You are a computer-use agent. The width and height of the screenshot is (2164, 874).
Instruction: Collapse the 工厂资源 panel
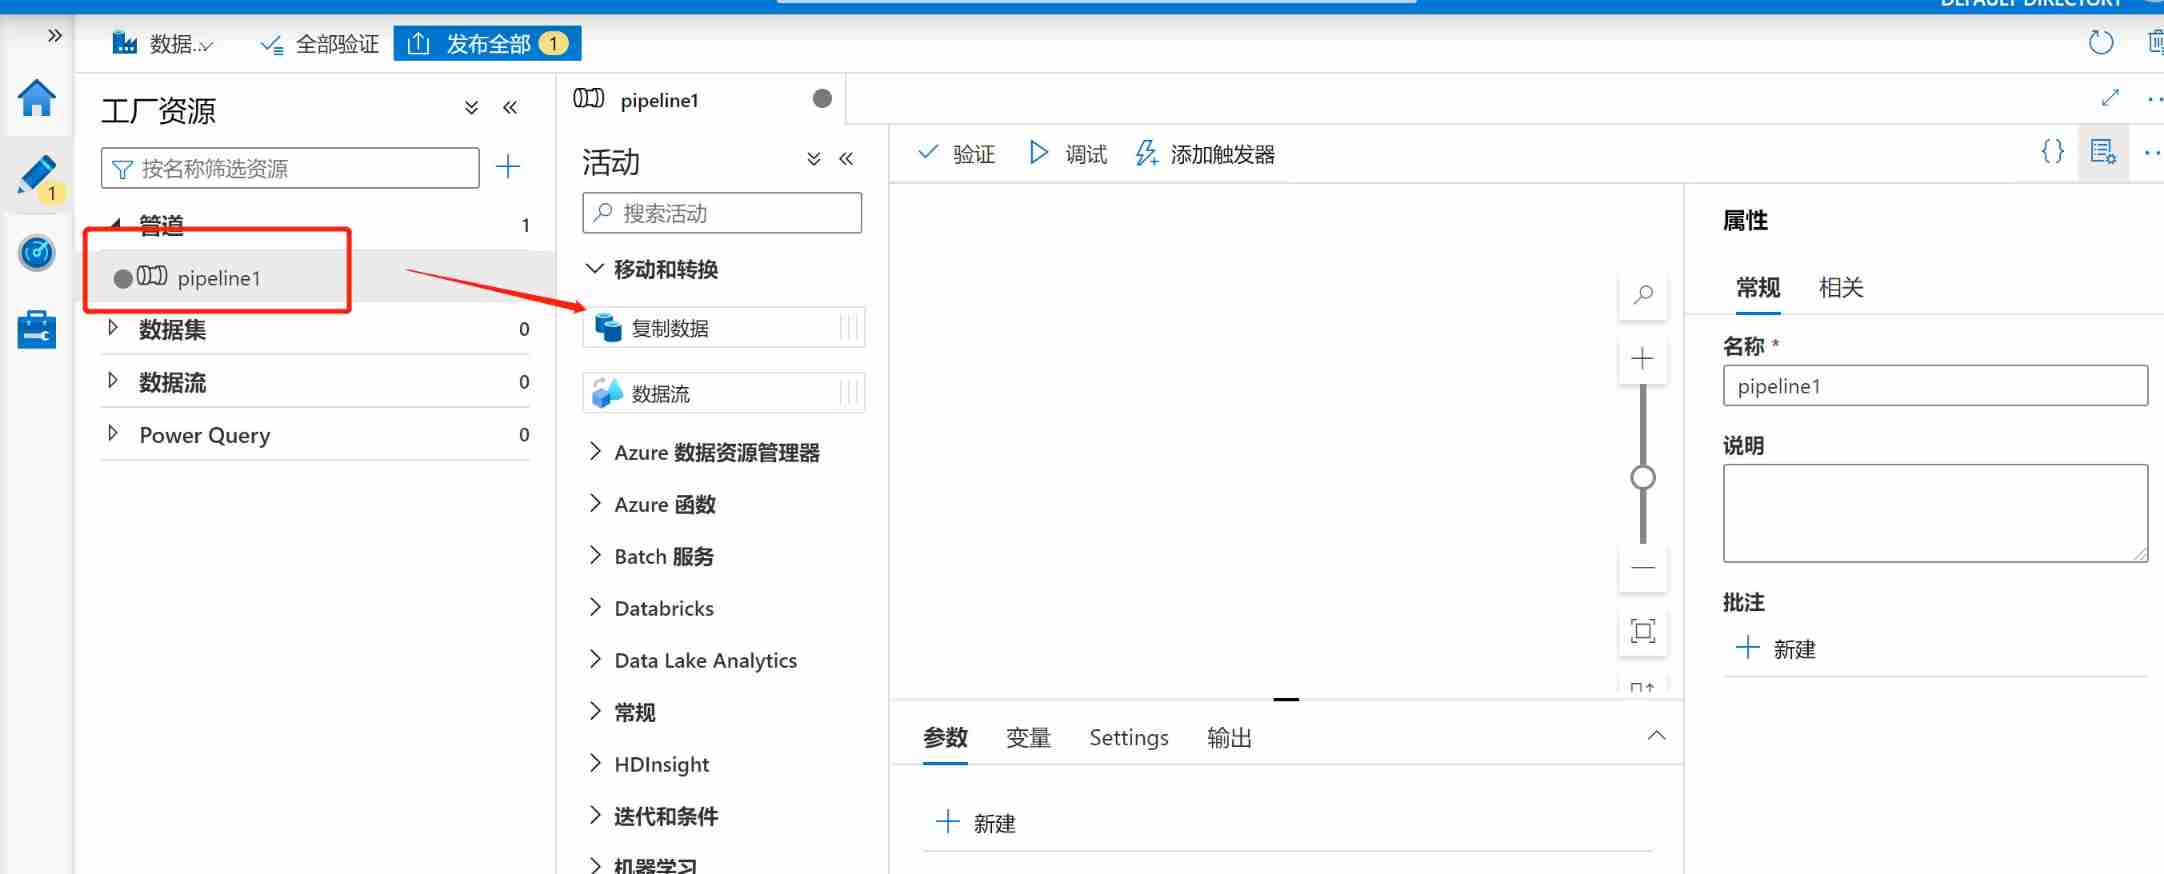(x=510, y=108)
